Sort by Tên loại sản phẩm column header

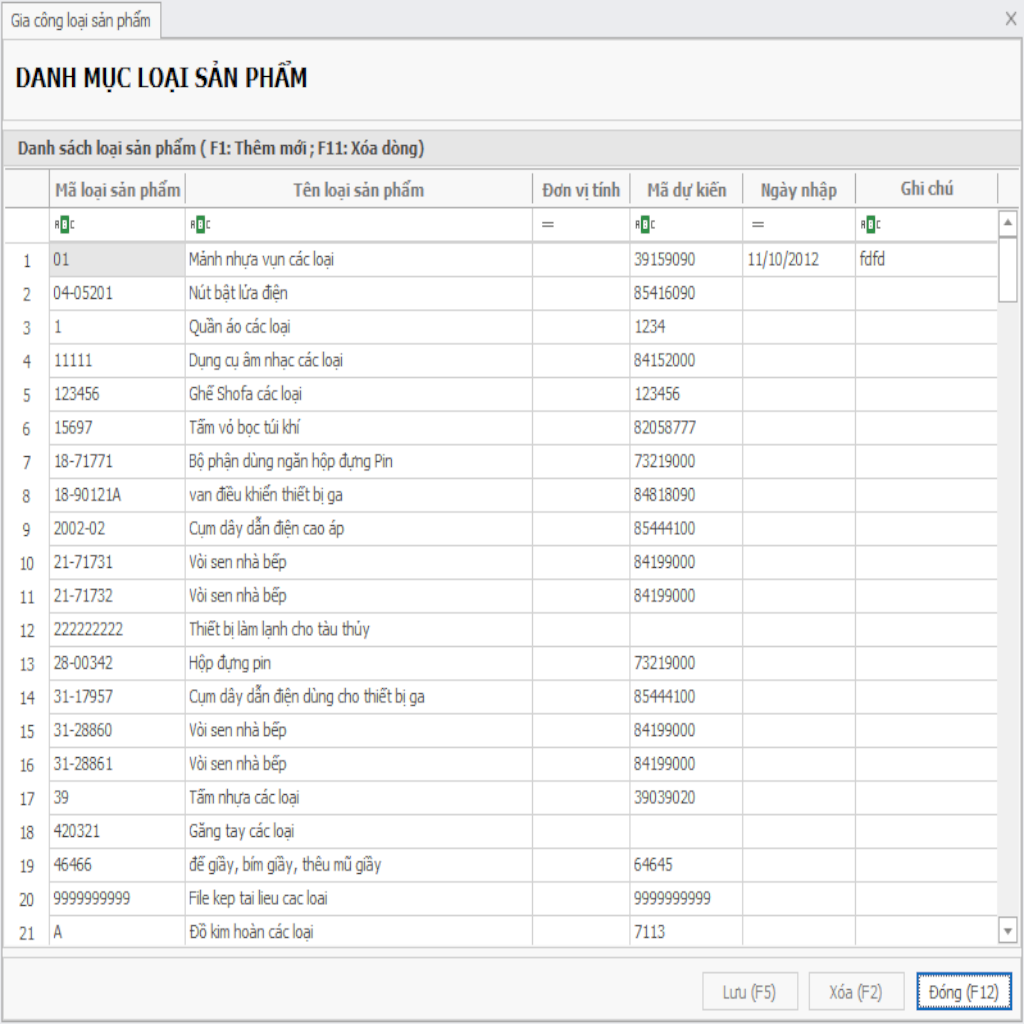[358, 190]
